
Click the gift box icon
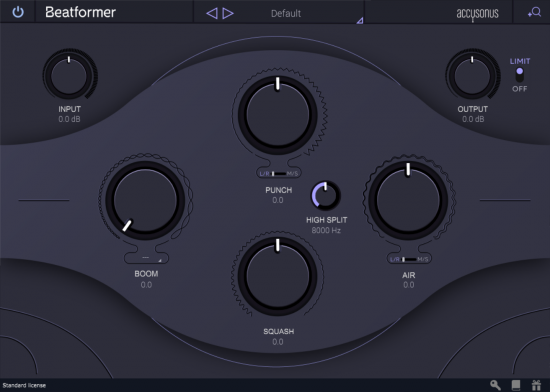536,385
